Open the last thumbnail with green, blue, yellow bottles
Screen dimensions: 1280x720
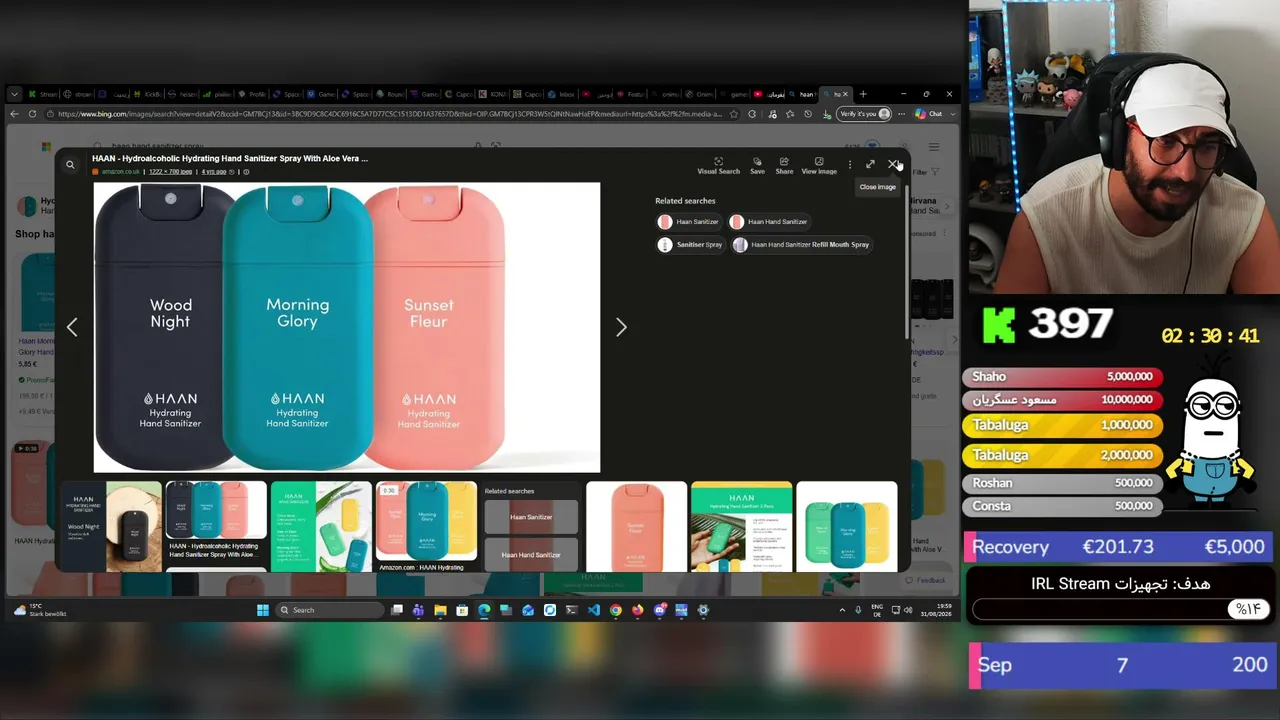tap(846, 526)
